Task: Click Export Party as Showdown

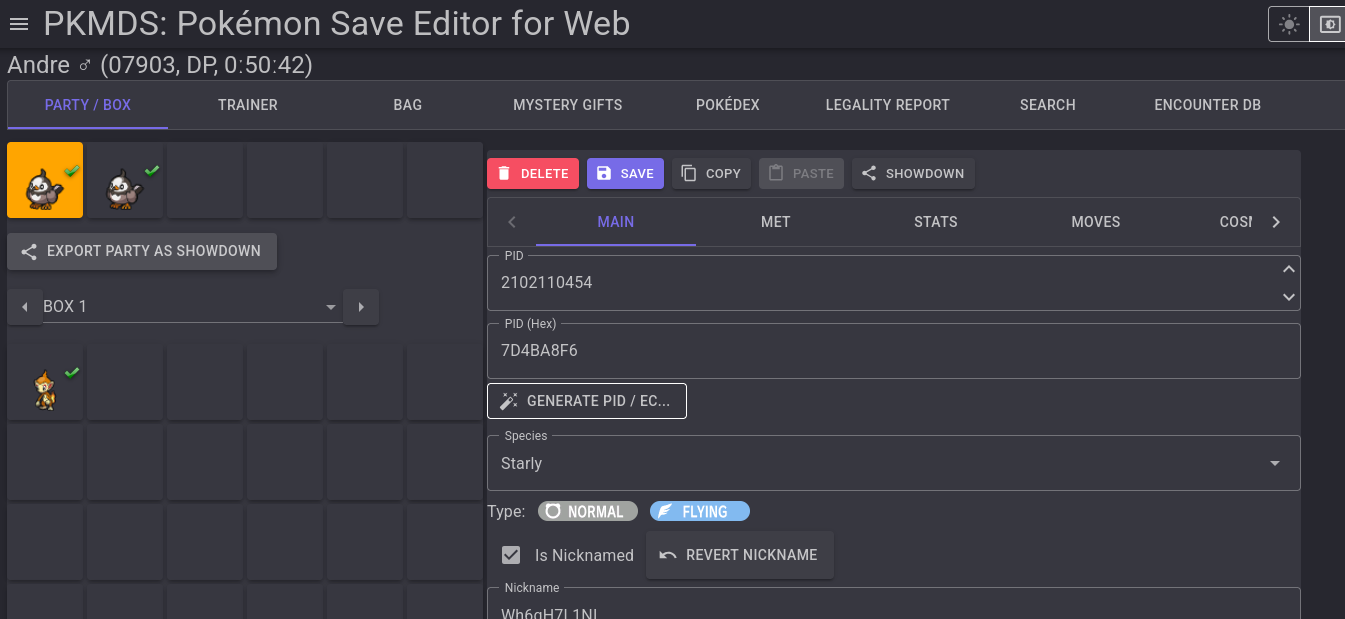Action: click(x=142, y=251)
